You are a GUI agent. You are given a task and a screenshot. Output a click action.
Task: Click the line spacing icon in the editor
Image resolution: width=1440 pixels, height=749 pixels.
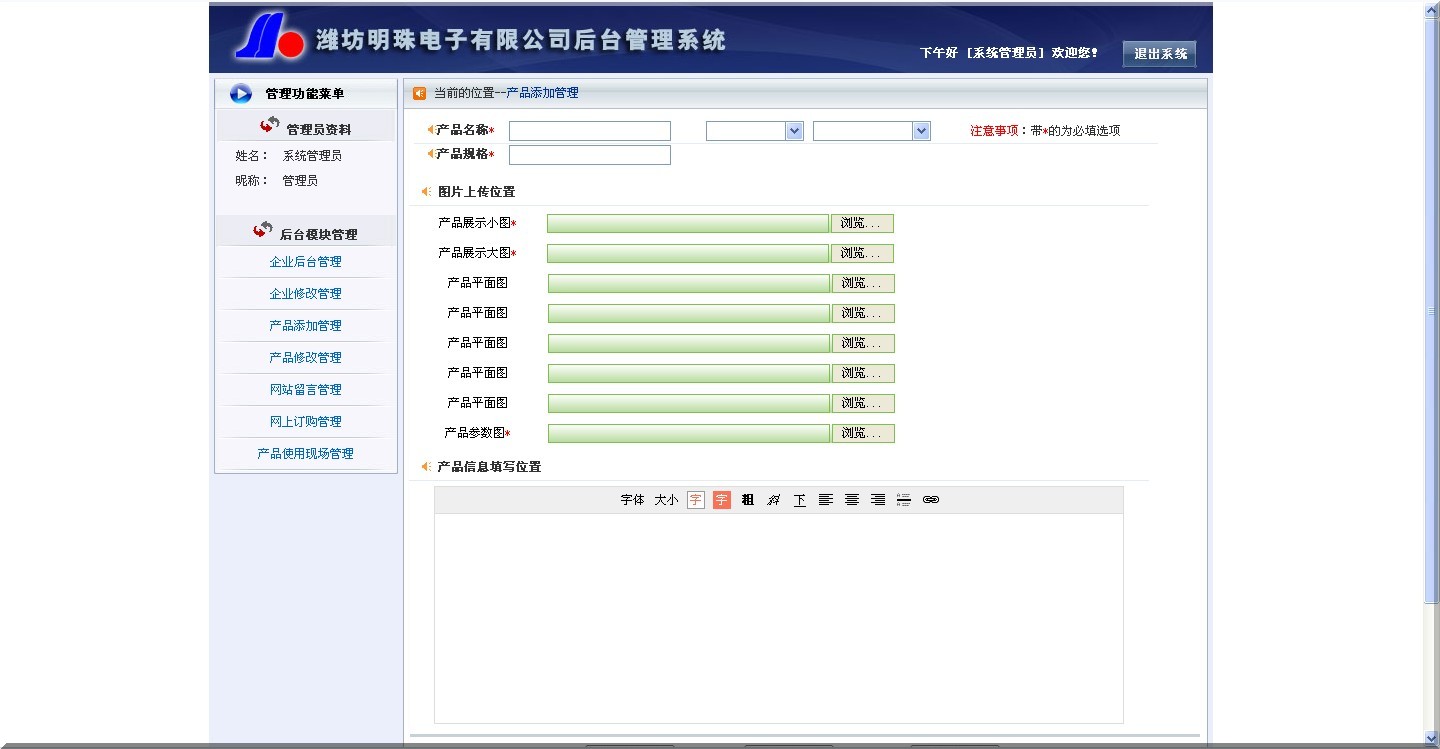coord(904,499)
